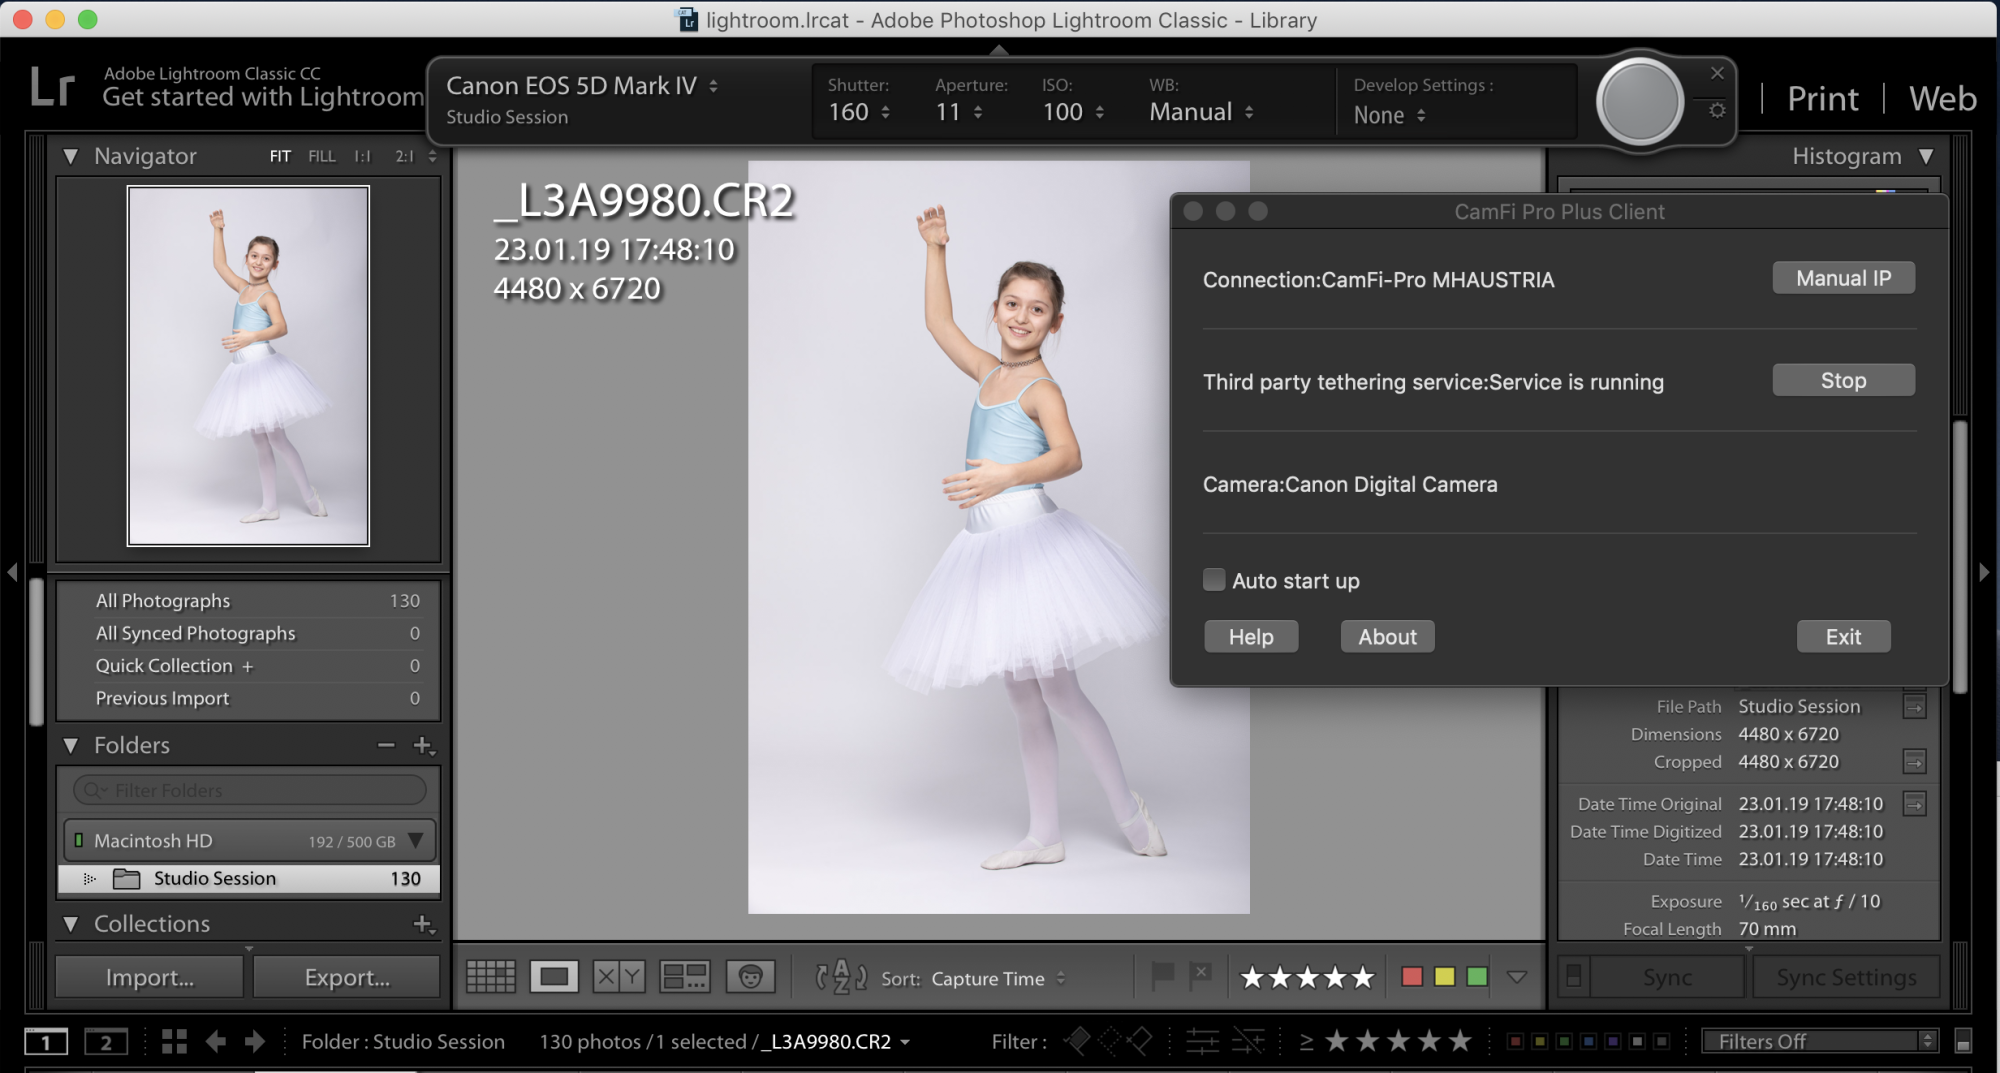Select second monitor display button
Image resolution: width=2000 pixels, height=1073 pixels.
pos(105,1042)
